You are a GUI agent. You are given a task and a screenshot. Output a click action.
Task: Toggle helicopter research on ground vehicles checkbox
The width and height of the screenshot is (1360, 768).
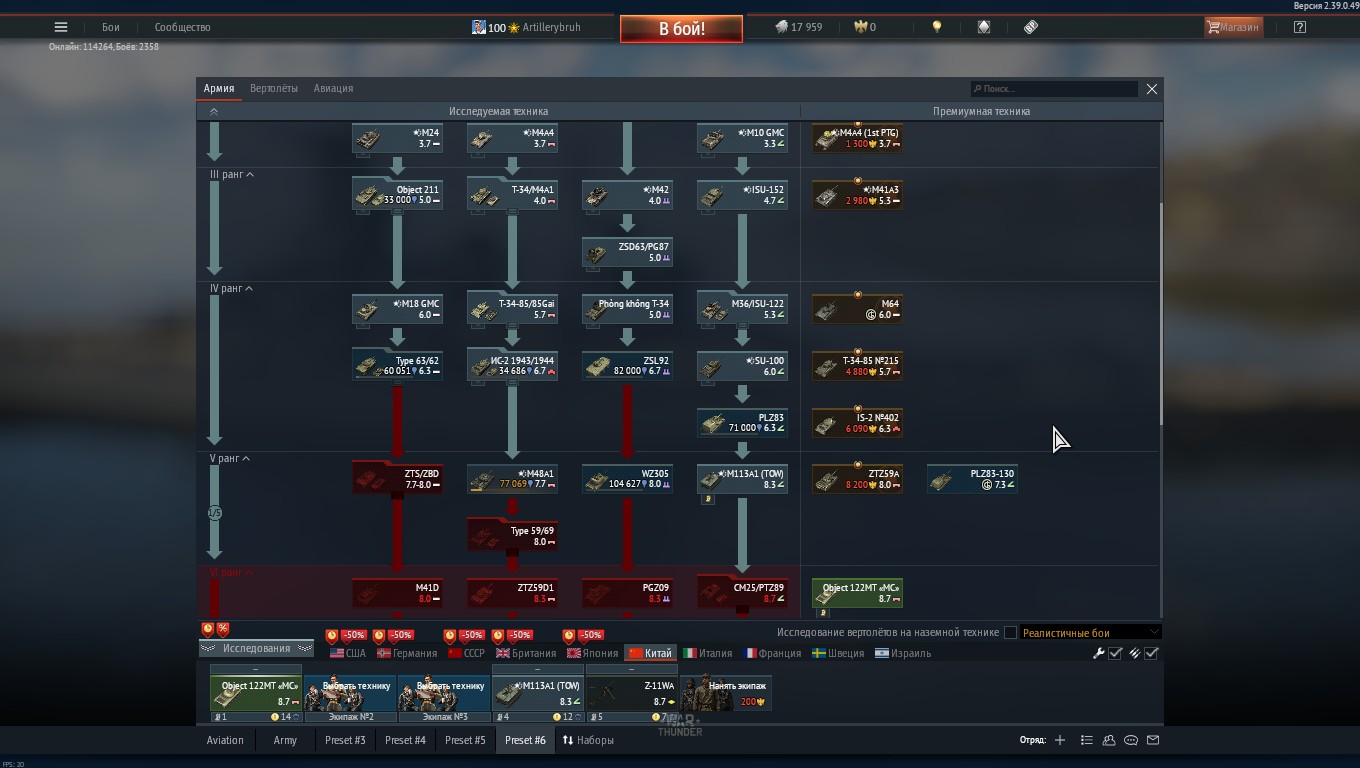click(x=1010, y=632)
